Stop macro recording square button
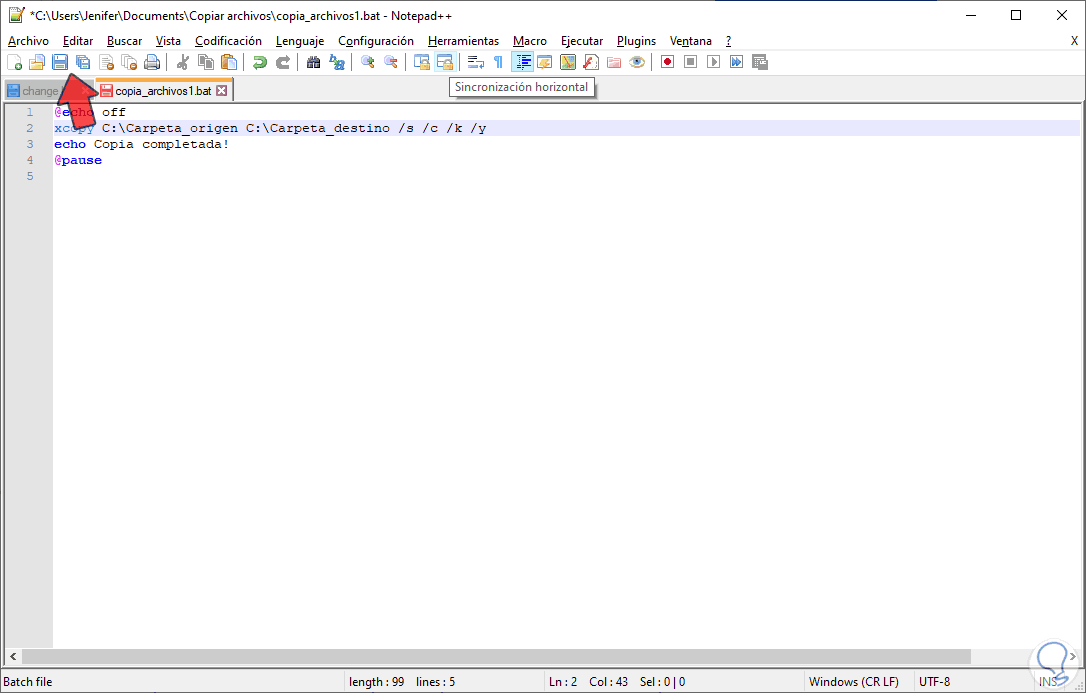This screenshot has height=693, width=1086. (x=691, y=62)
